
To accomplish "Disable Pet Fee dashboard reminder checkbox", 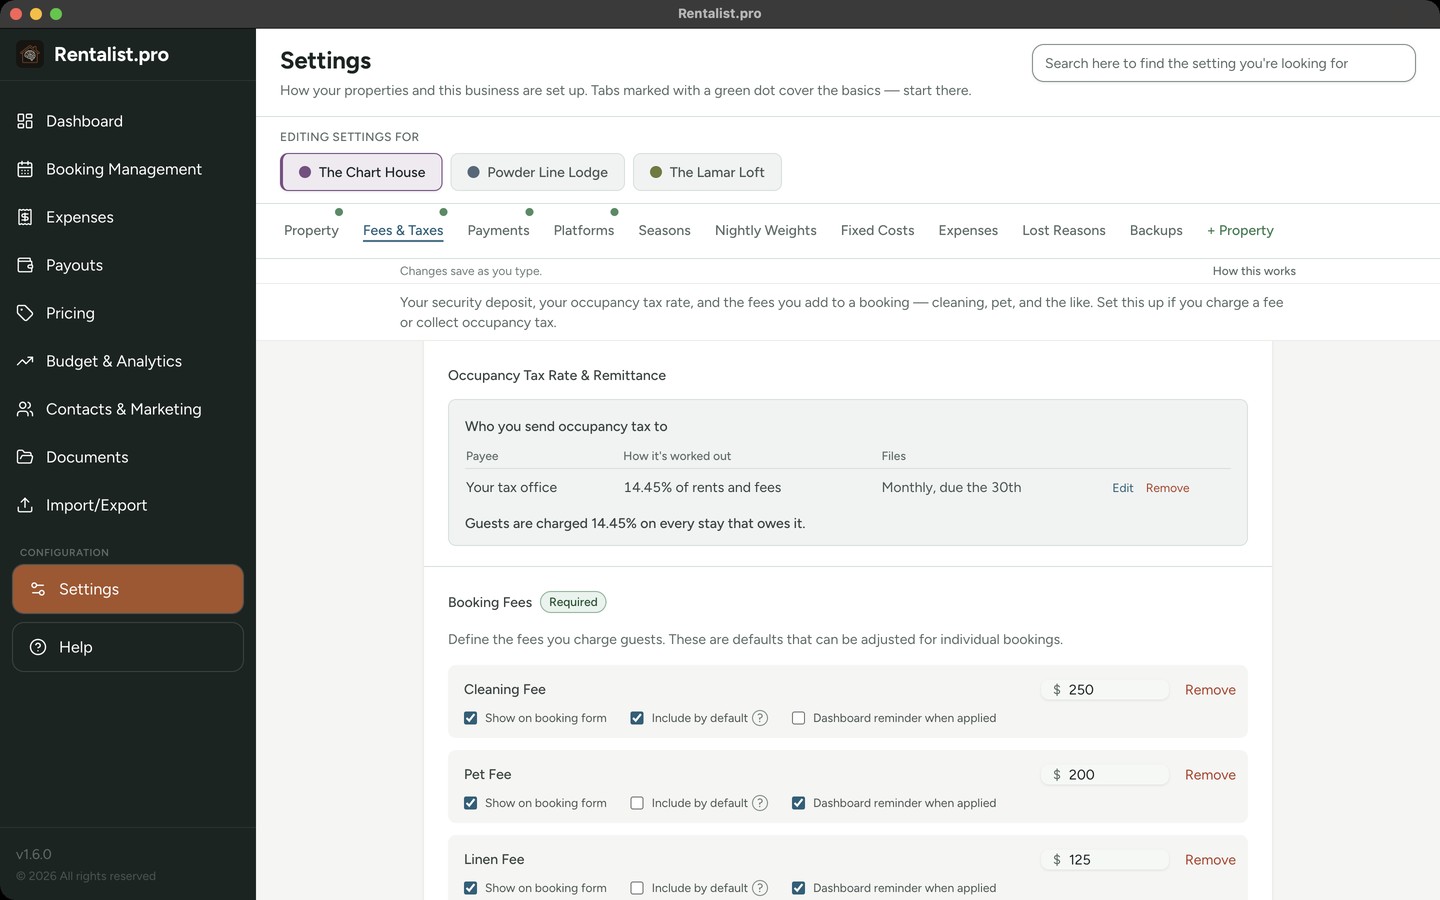I will [798, 803].
